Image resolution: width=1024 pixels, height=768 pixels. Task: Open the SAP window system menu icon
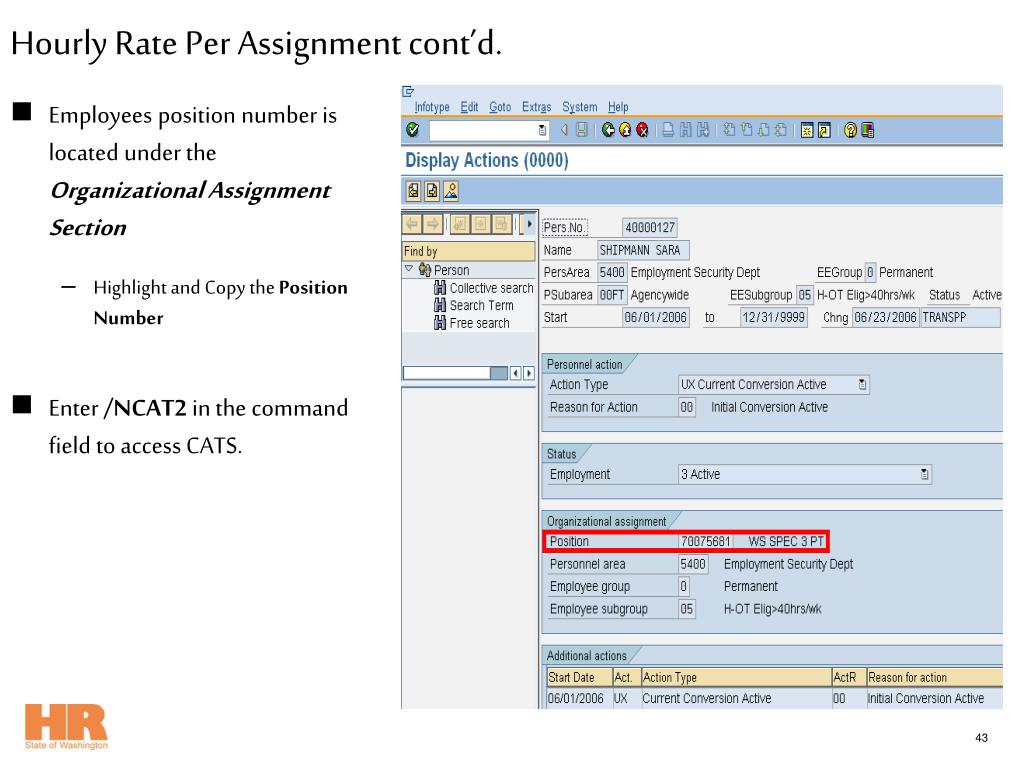point(408,91)
